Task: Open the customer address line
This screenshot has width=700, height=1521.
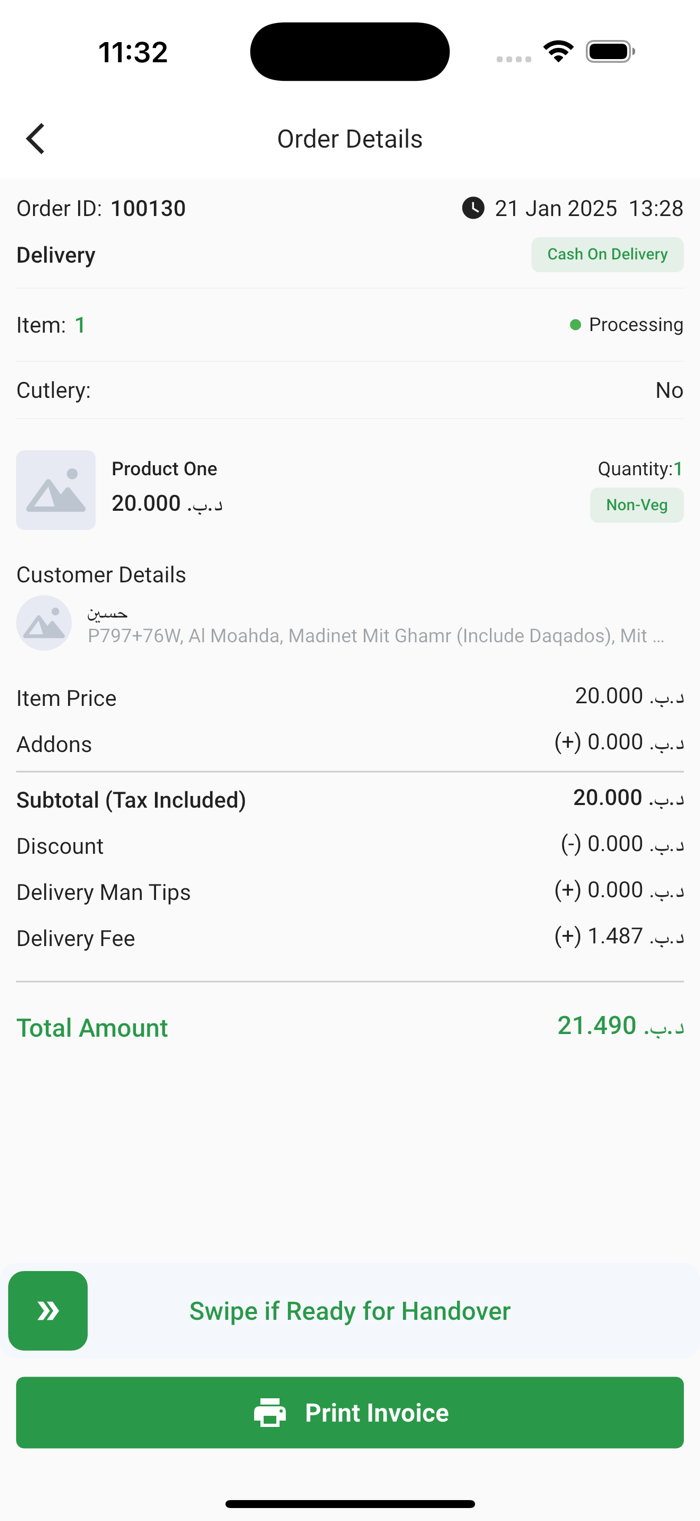Action: pyautogui.click(x=376, y=635)
